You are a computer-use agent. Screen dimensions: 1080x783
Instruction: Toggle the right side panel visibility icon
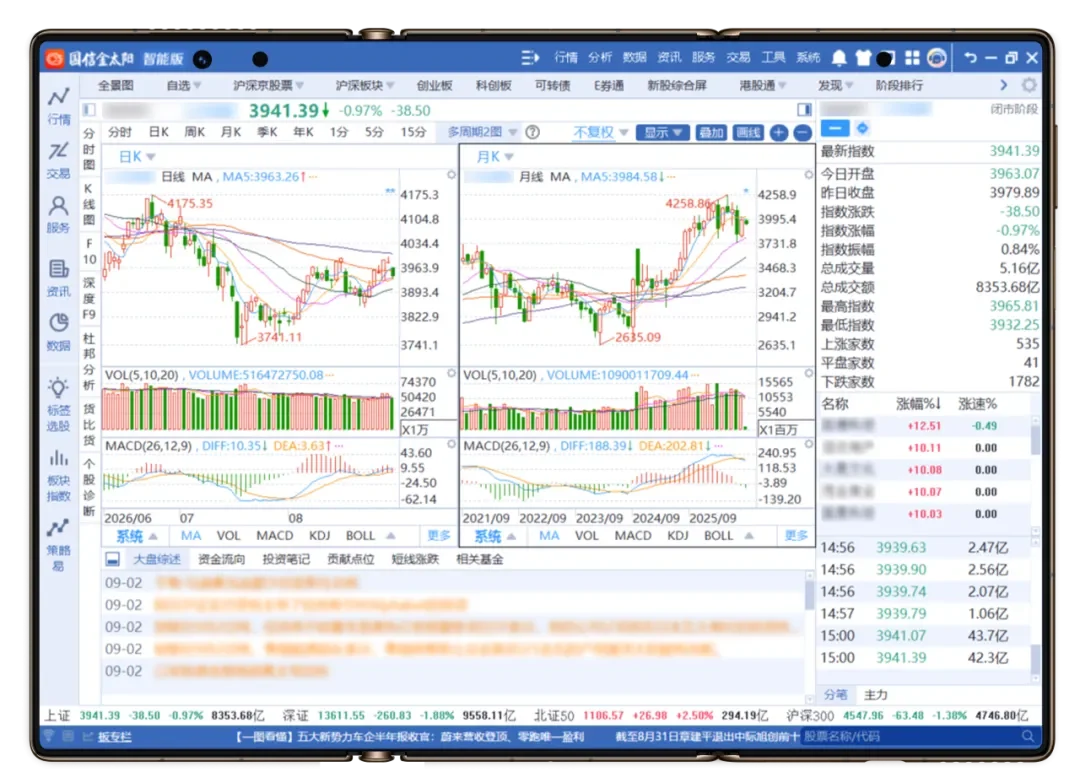coord(804,110)
